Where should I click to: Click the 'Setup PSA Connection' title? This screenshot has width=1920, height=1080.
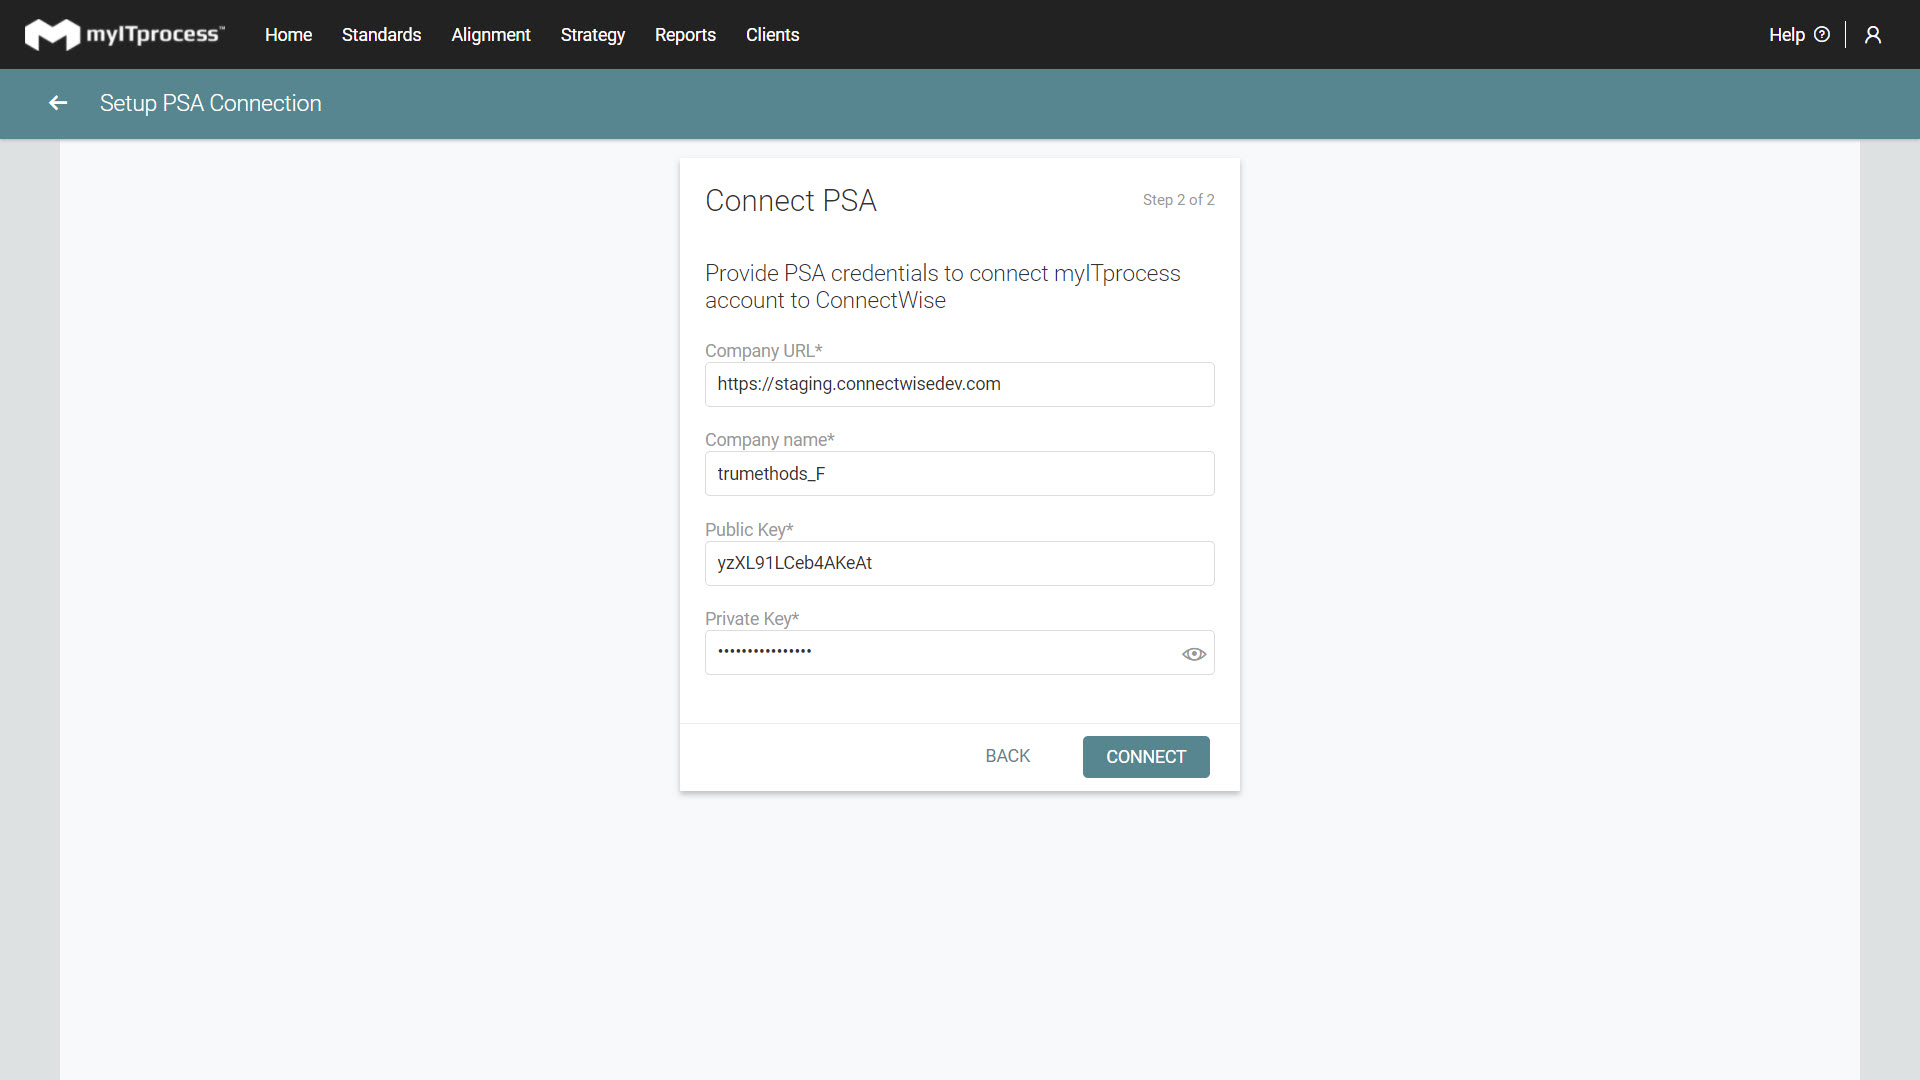(x=211, y=103)
